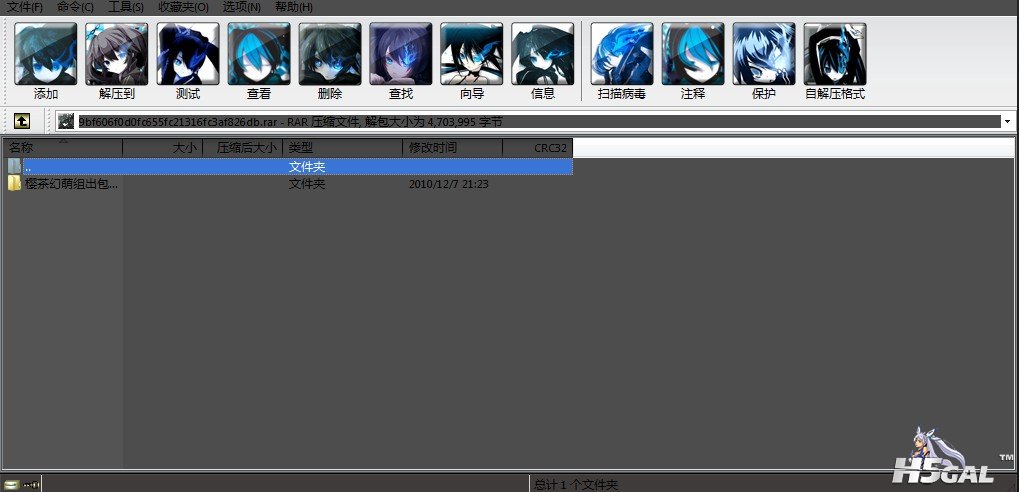Start 扫描病毒 (Virus scan)
This screenshot has width=1019, height=492.
pos(622,55)
